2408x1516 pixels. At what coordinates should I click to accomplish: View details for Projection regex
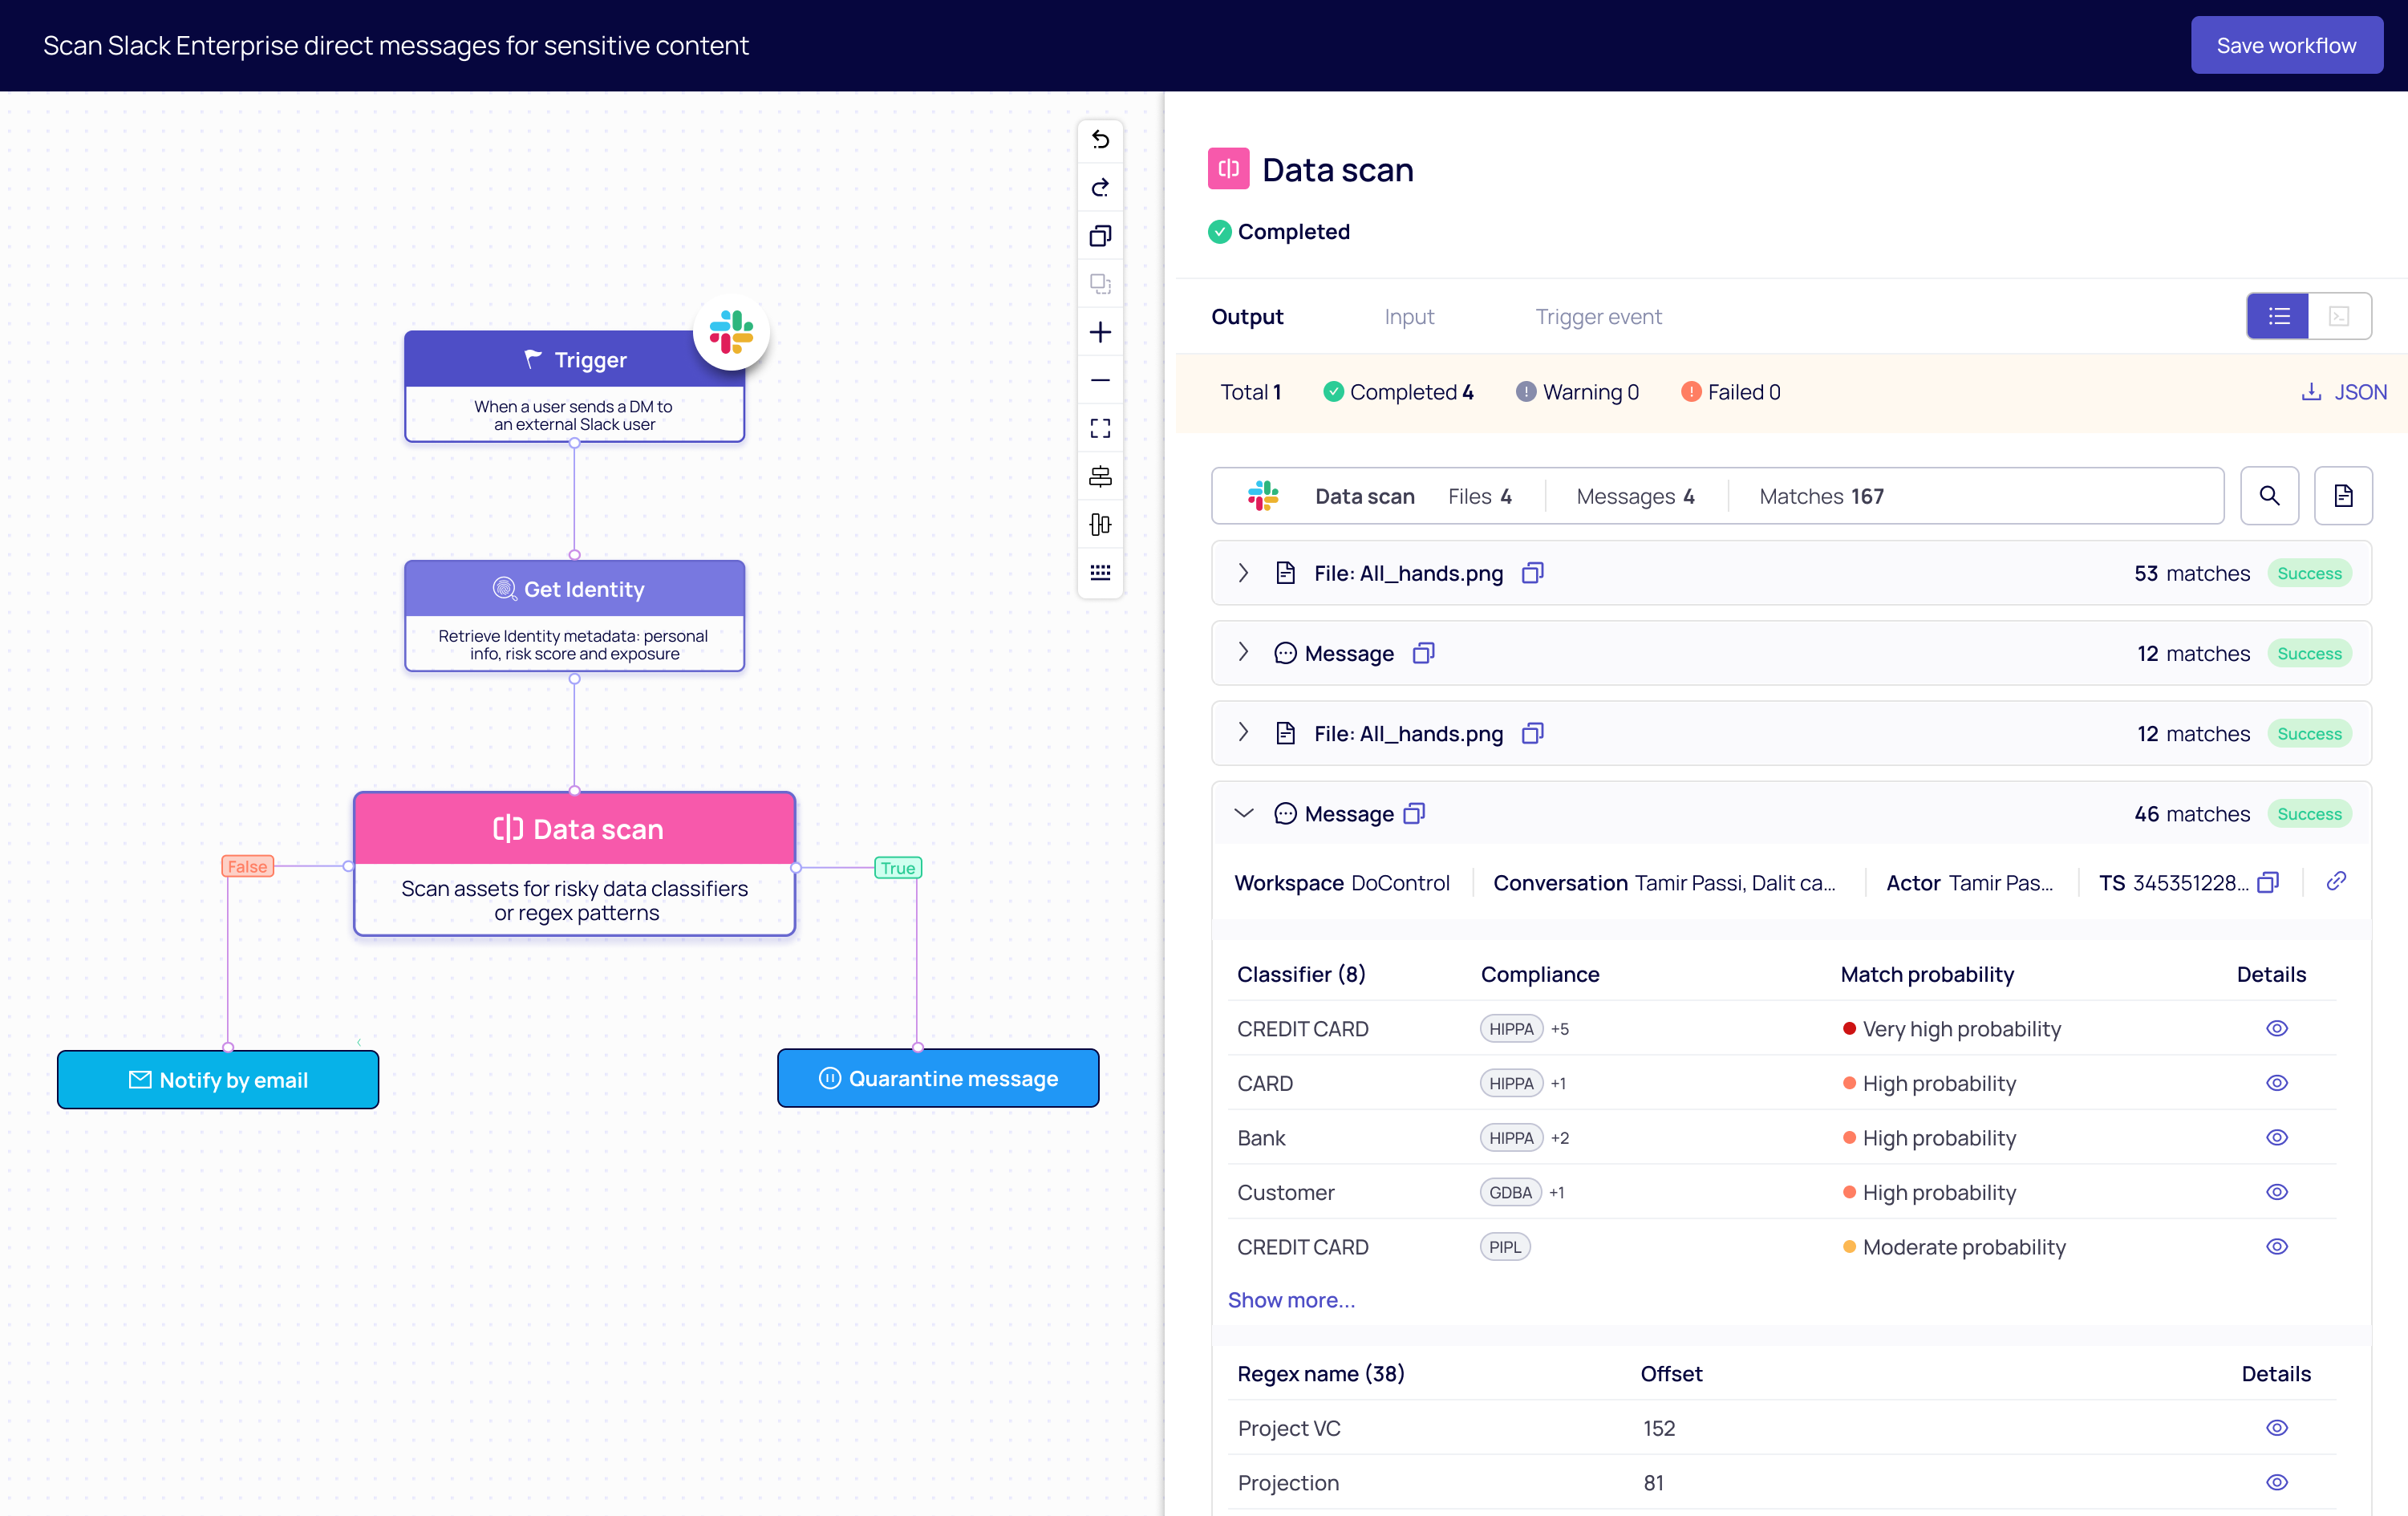tap(2277, 1483)
